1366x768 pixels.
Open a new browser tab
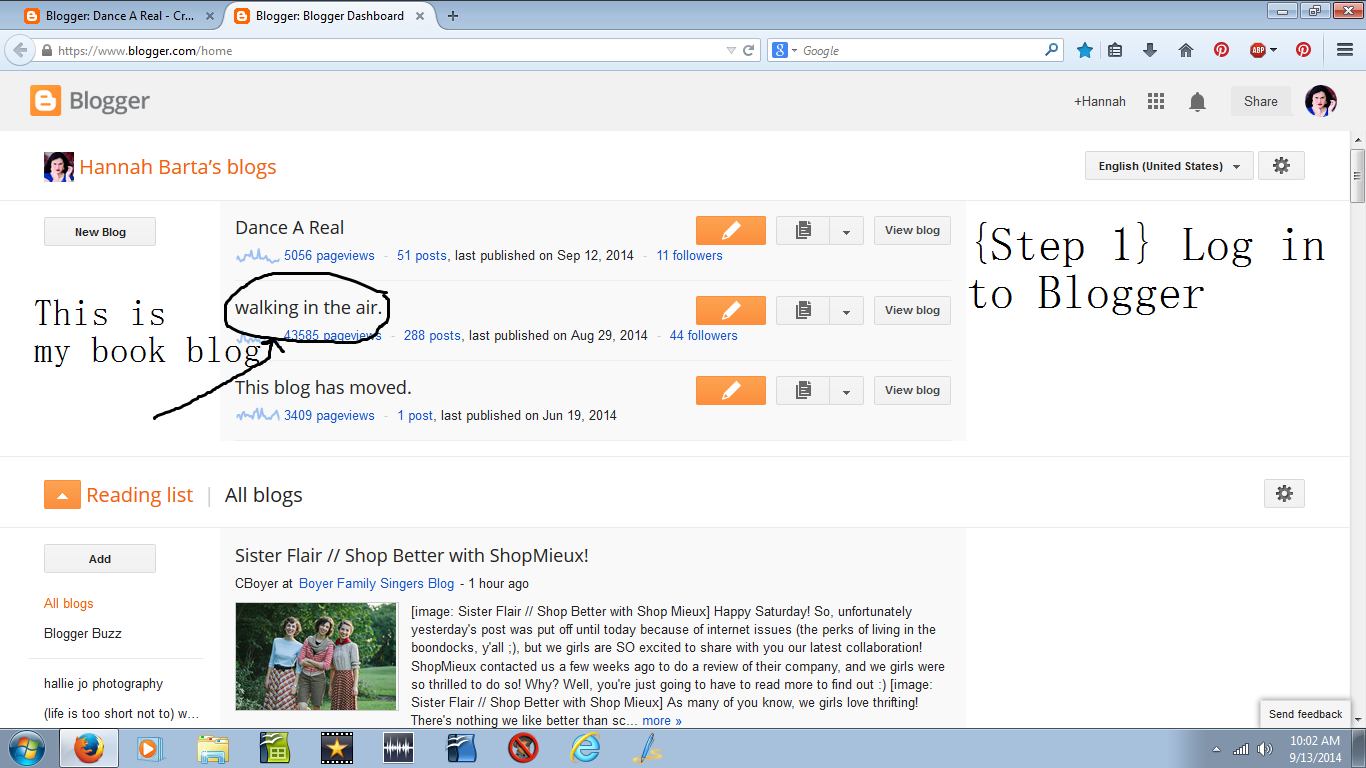coord(453,16)
